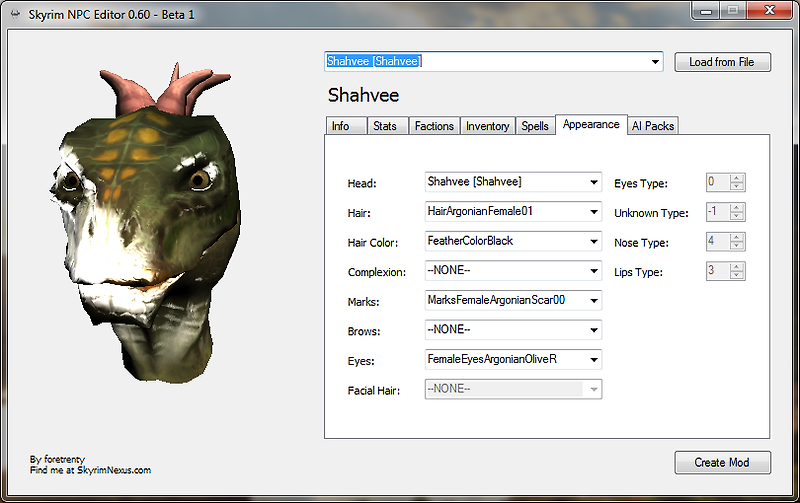Increase Unknown Type with up arrow

pos(737,208)
